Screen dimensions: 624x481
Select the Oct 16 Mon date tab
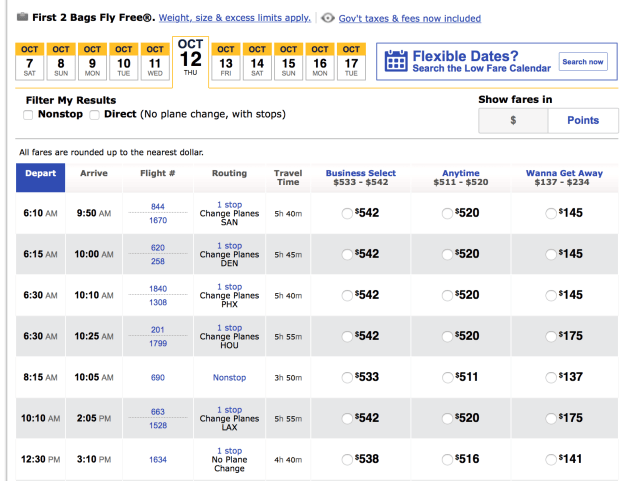[320, 61]
